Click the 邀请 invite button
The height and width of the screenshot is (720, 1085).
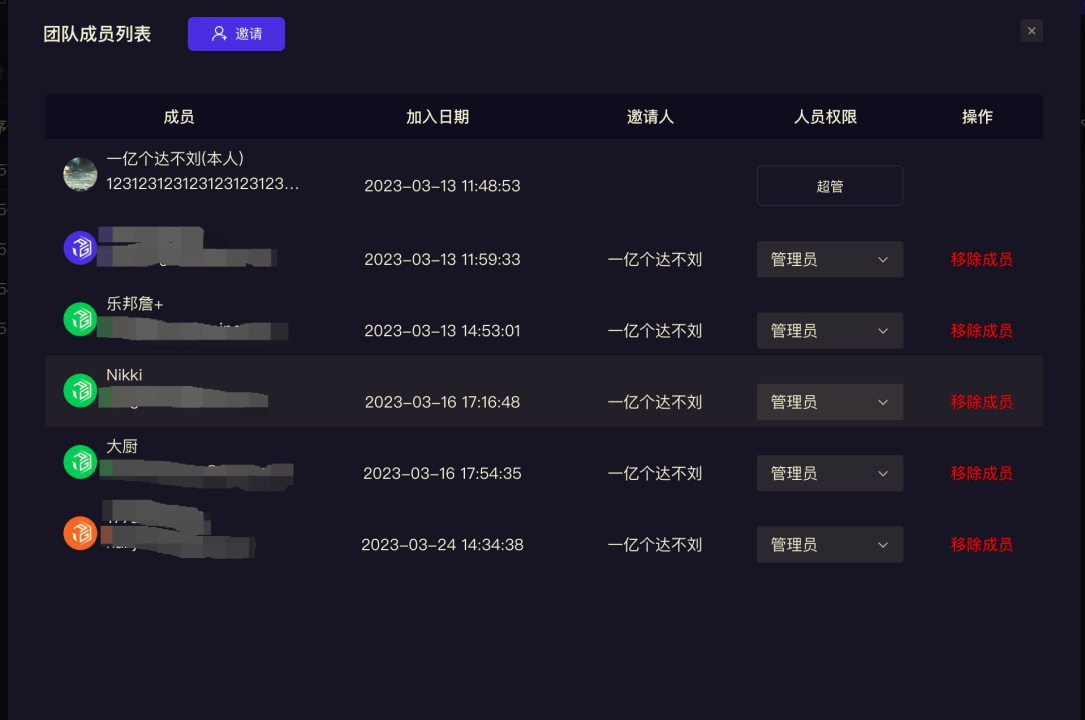tap(236, 34)
